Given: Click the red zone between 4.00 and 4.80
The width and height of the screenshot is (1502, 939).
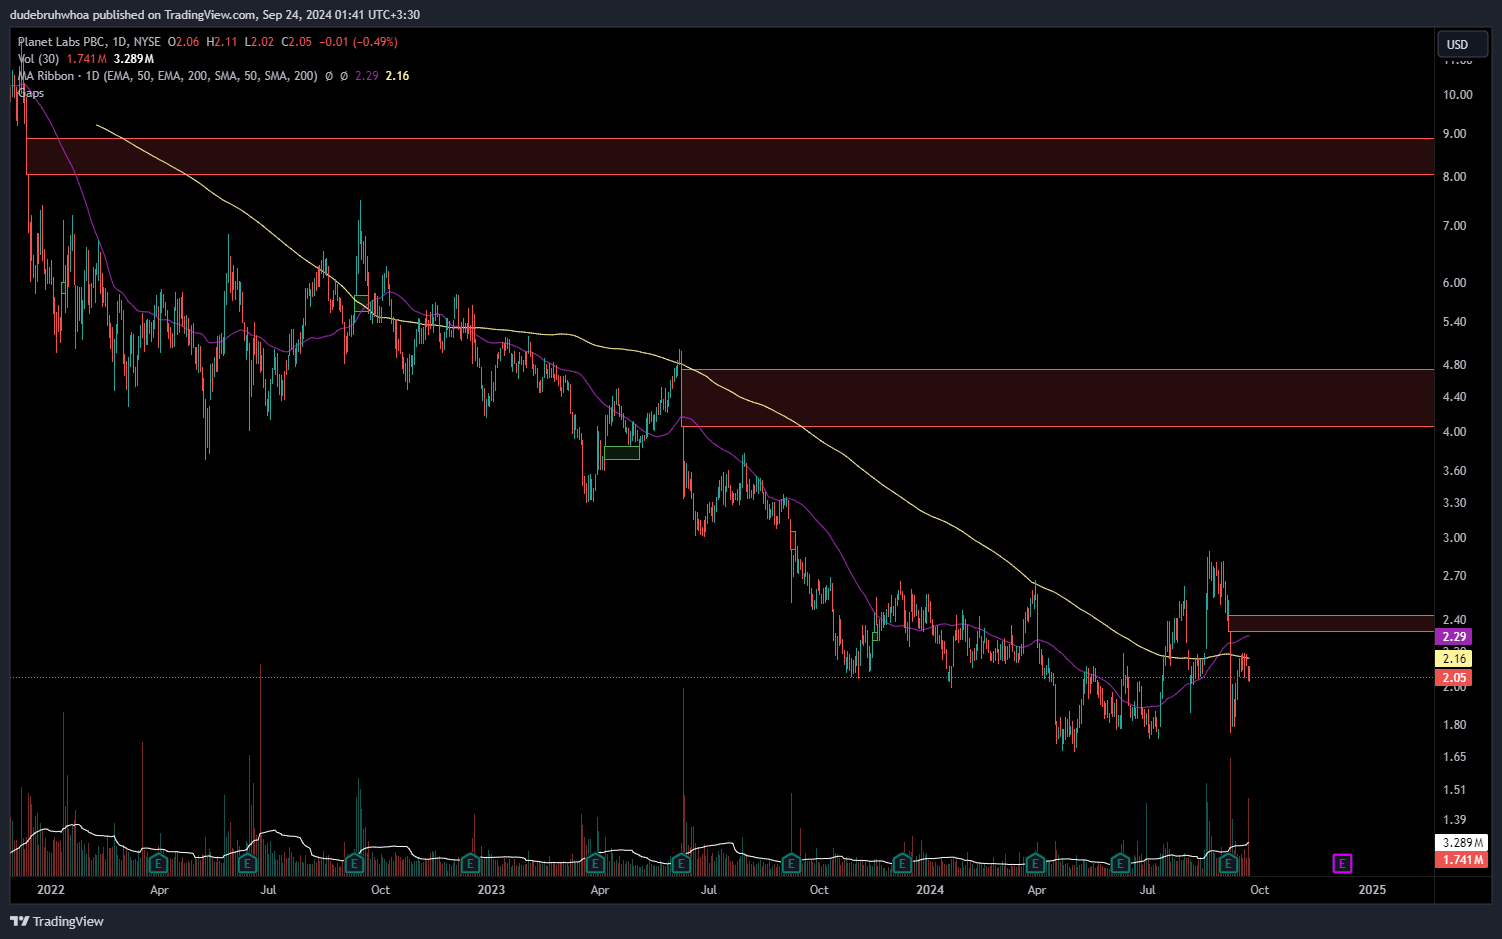Looking at the screenshot, I should coord(1057,398).
